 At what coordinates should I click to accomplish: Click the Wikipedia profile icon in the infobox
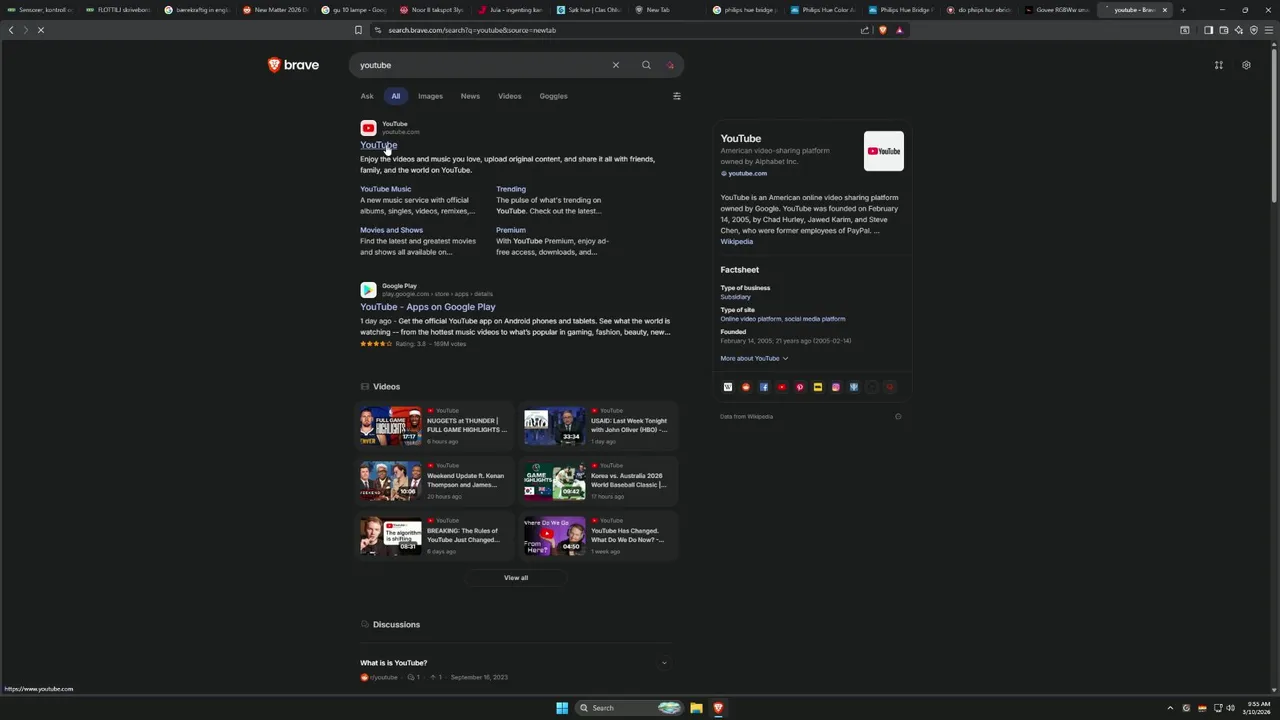[728, 387]
